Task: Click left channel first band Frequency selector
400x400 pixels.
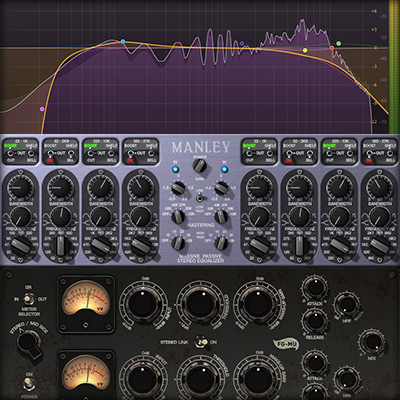Action: pos(20,246)
